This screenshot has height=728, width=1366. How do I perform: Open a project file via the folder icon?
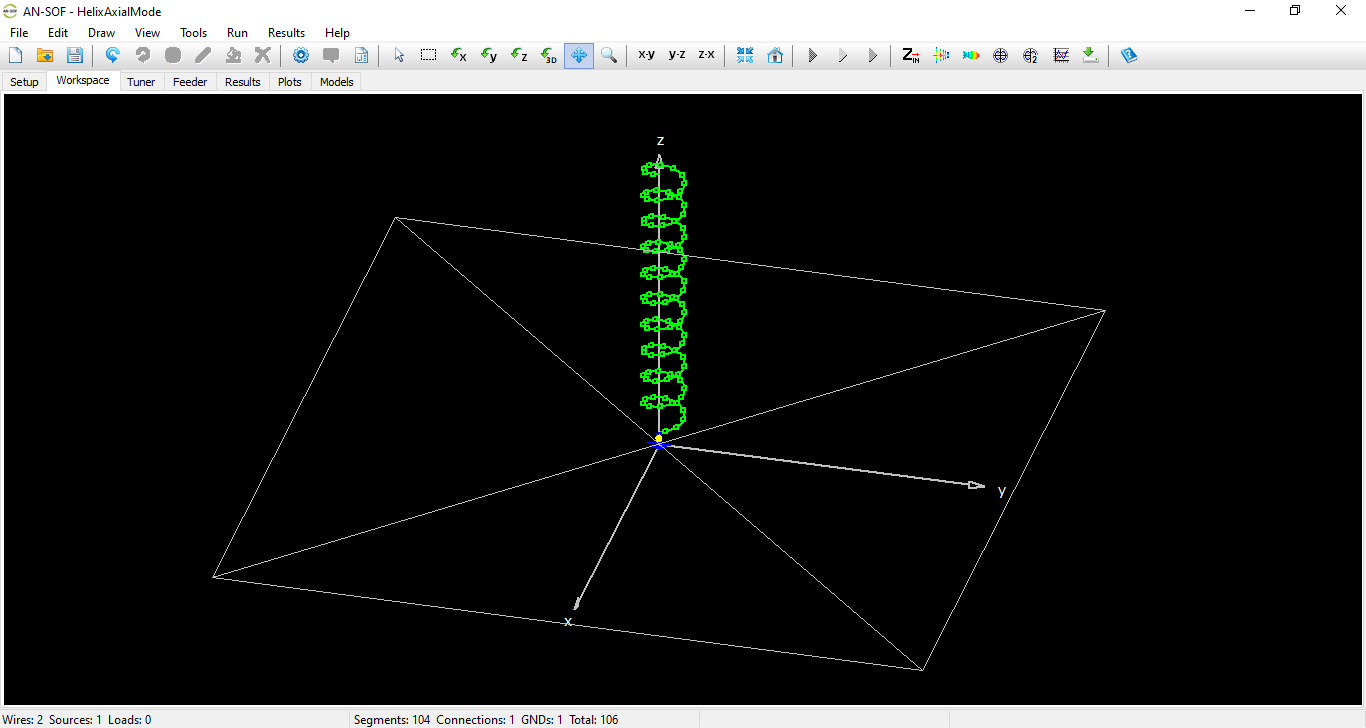click(x=45, y=55)
